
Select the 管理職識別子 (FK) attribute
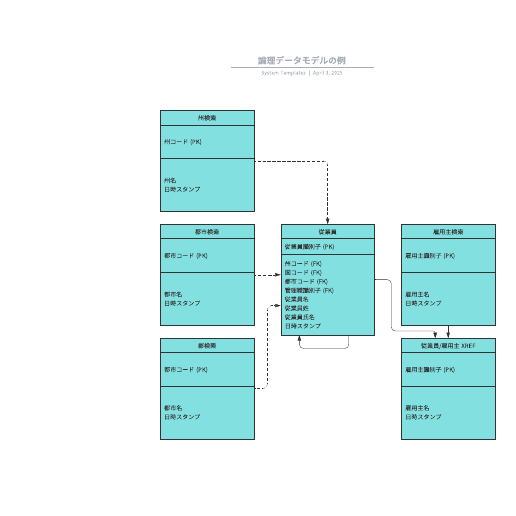pyautogui.click(x=309, y=290)
